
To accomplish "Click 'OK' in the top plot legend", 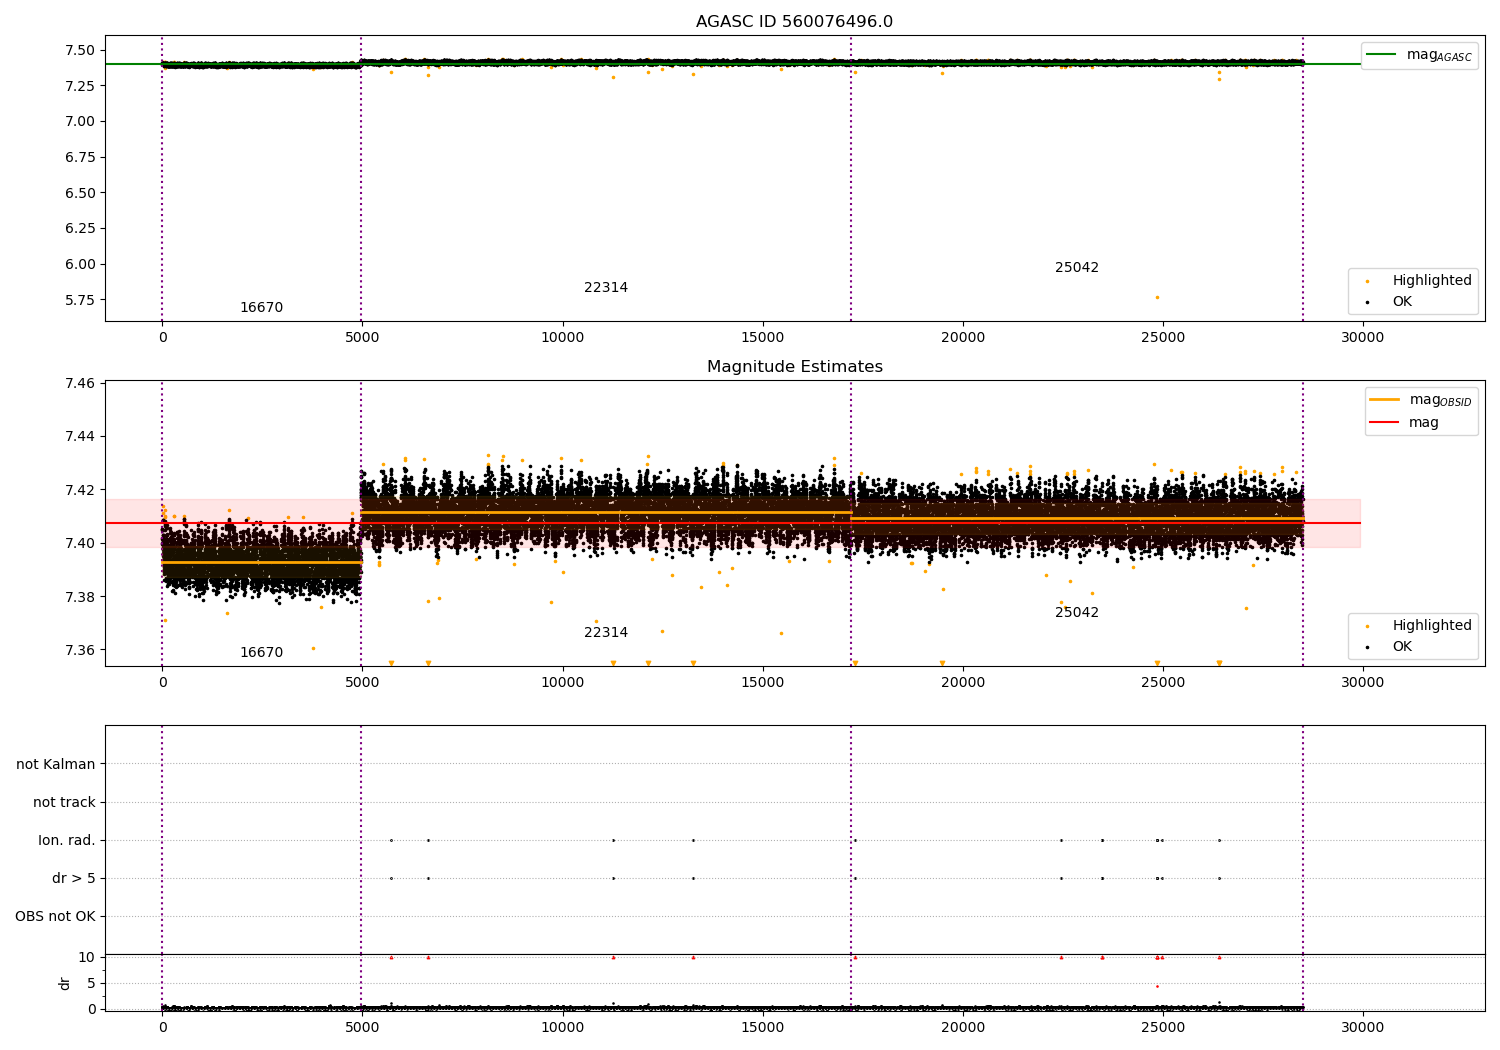I will coord(1388,301).
